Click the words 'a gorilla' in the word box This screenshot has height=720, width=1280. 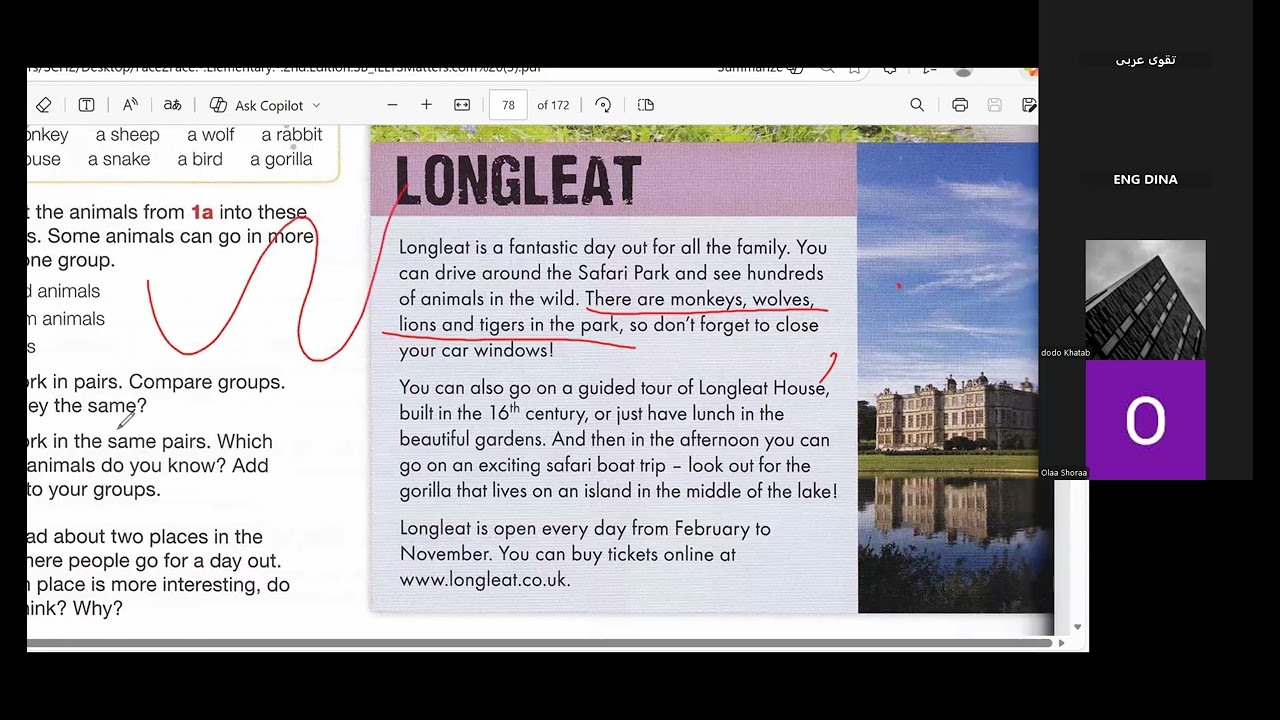coord(281,159)
